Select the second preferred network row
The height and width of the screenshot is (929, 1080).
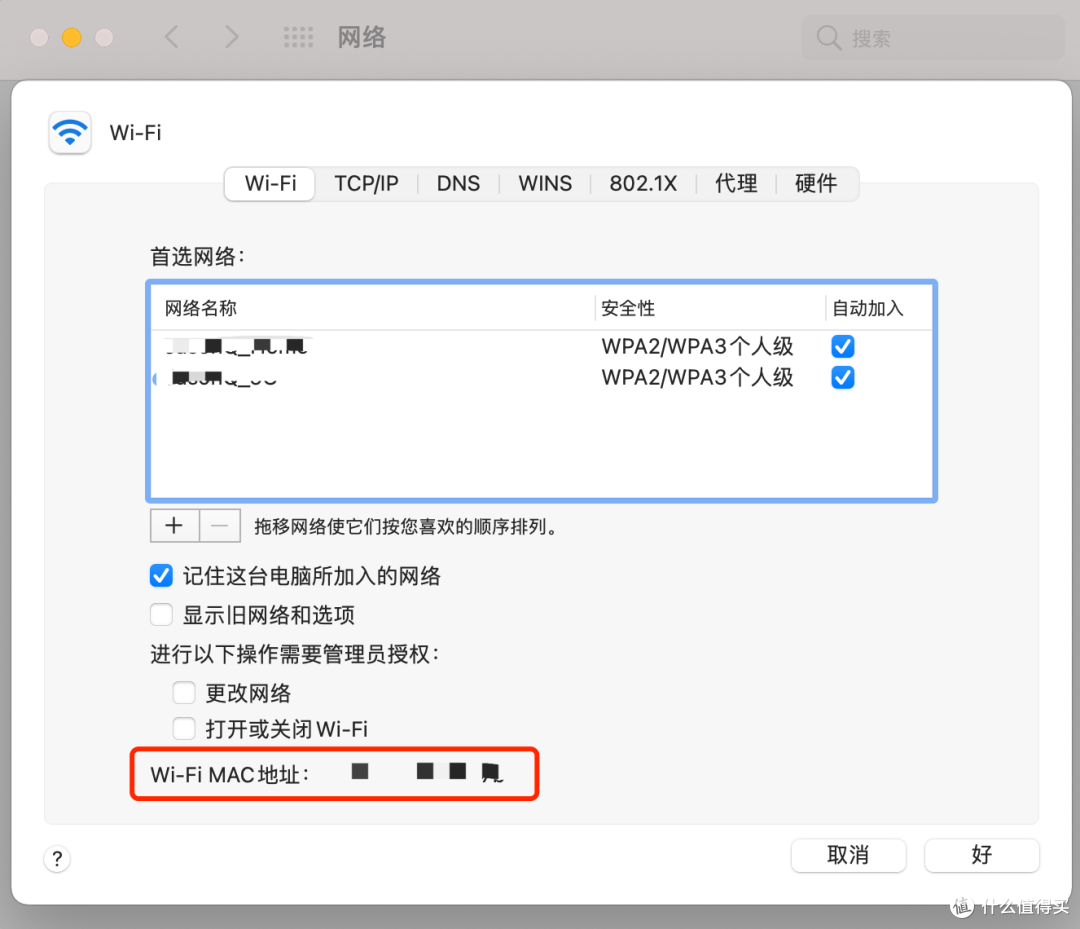click(x=541, y=377)
